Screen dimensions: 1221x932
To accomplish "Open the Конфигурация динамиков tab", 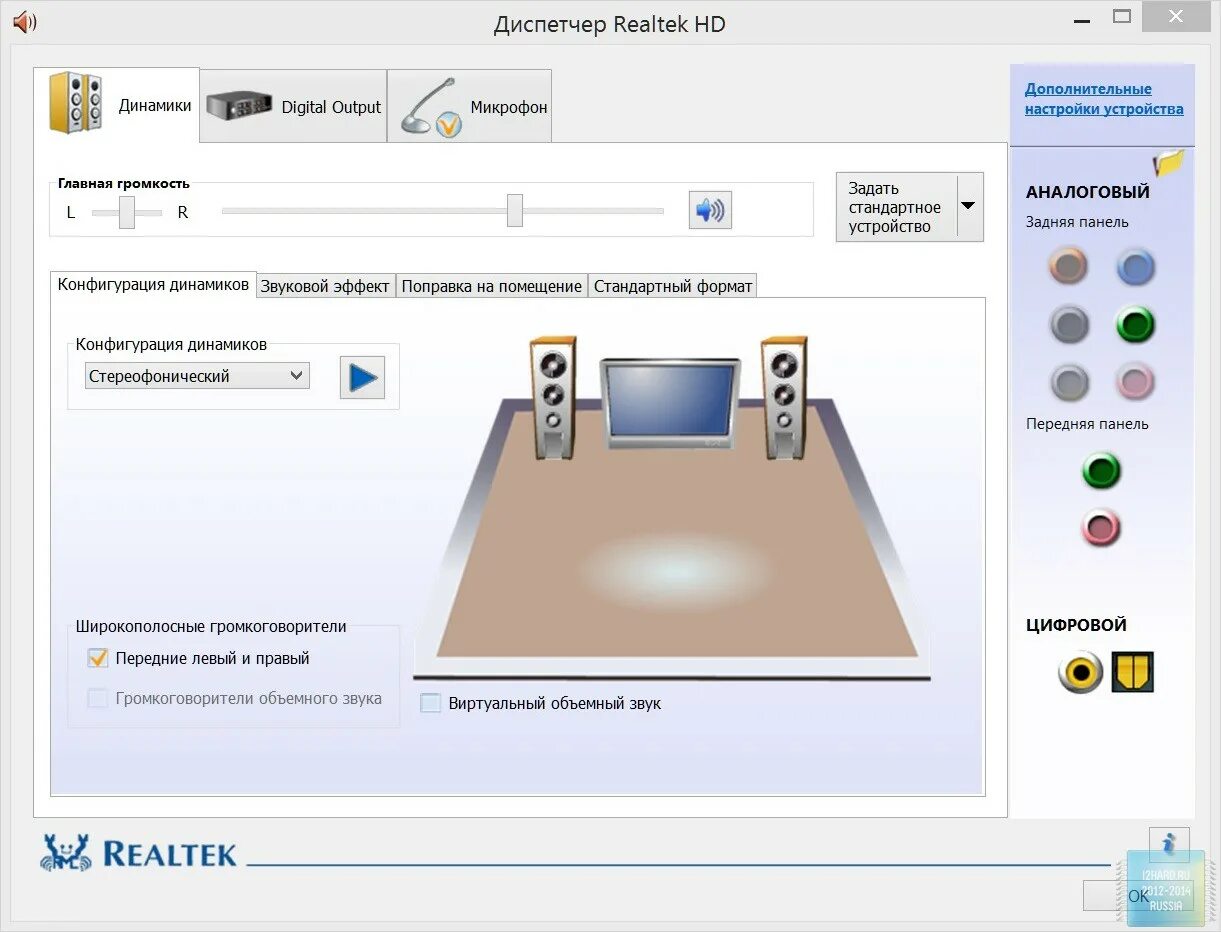I will click(153, 285).
